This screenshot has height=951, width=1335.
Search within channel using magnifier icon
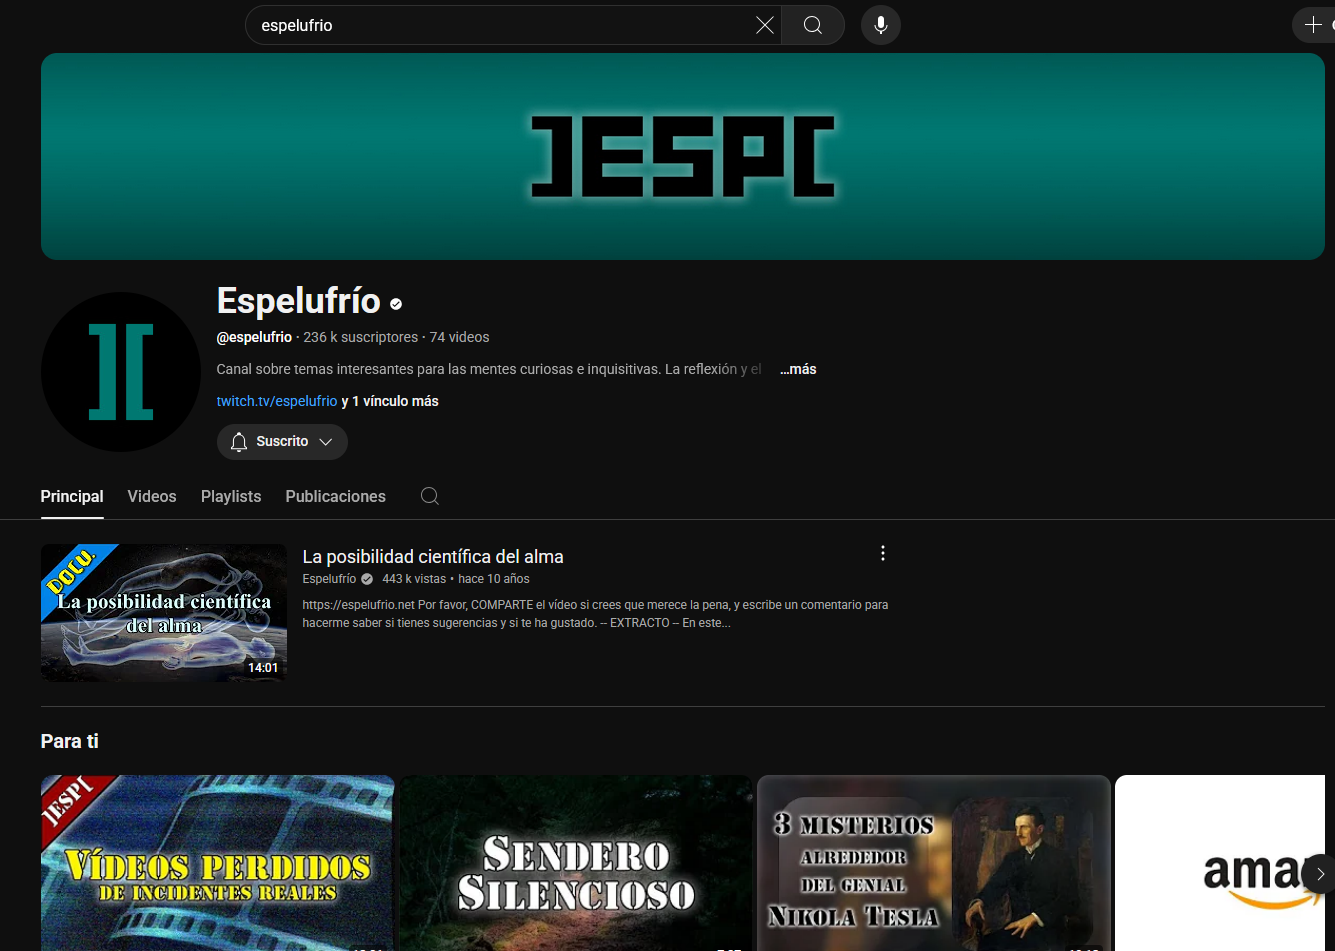pos(430,496)
